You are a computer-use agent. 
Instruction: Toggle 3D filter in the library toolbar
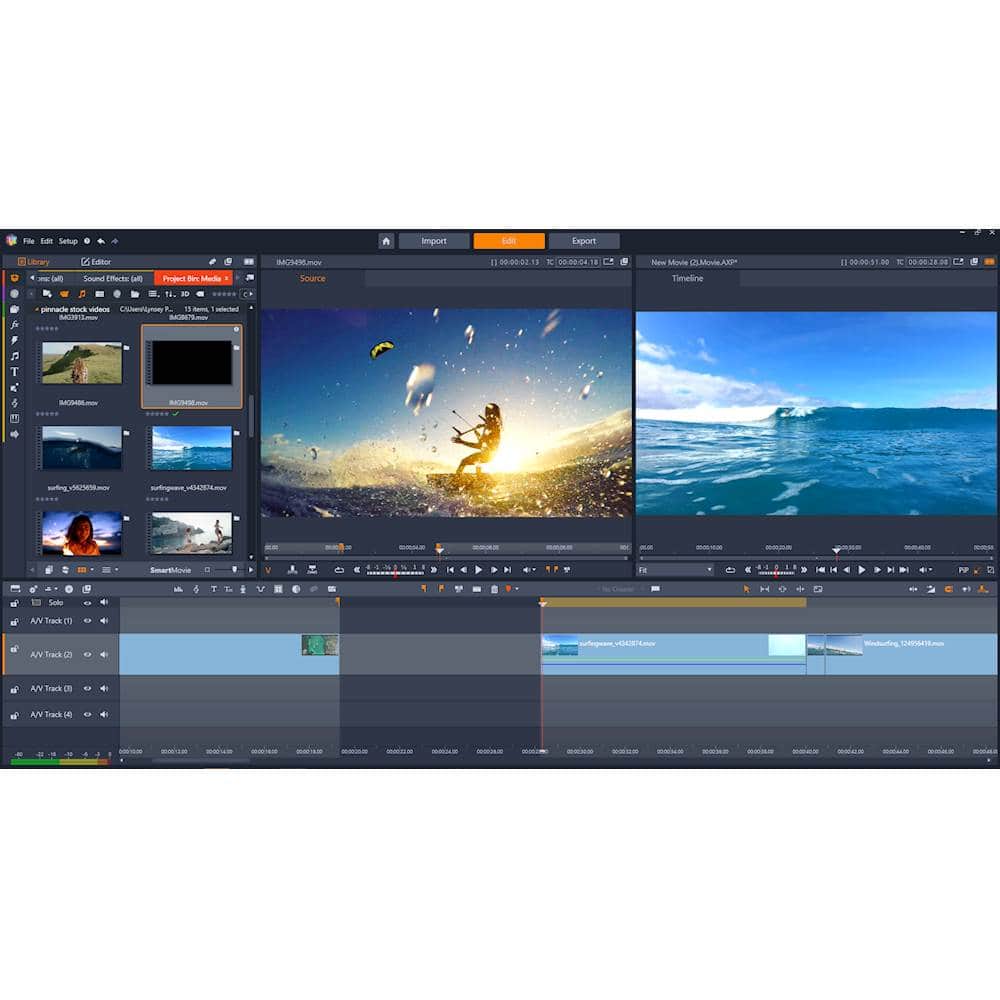pos(185,294)
